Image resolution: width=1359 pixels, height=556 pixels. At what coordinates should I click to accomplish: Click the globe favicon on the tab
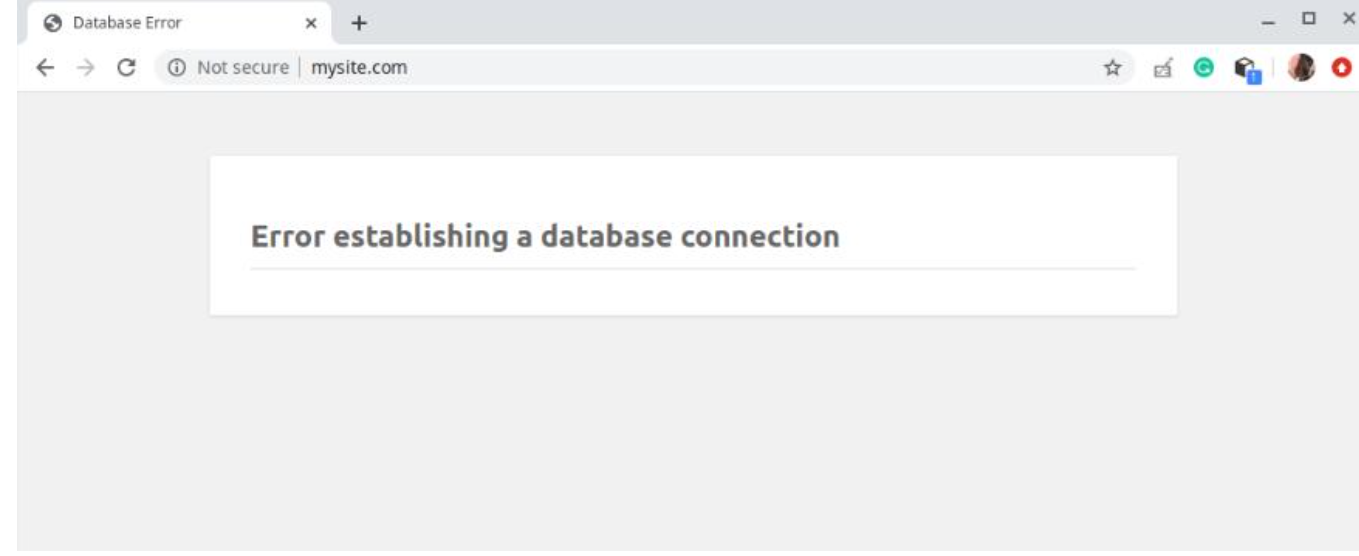pyautogui.click(x=53, y=22)
